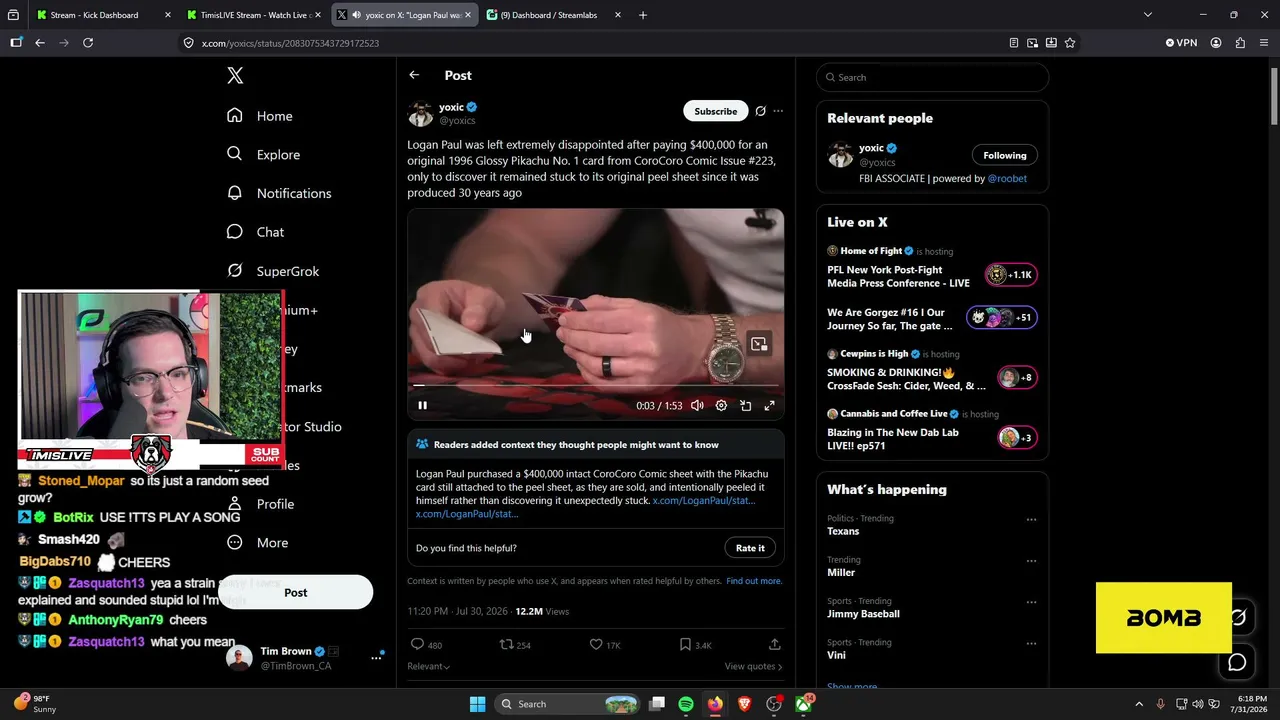
Task: Switch to the TimisLIVE Stream tab
Action: coord(254,15)
